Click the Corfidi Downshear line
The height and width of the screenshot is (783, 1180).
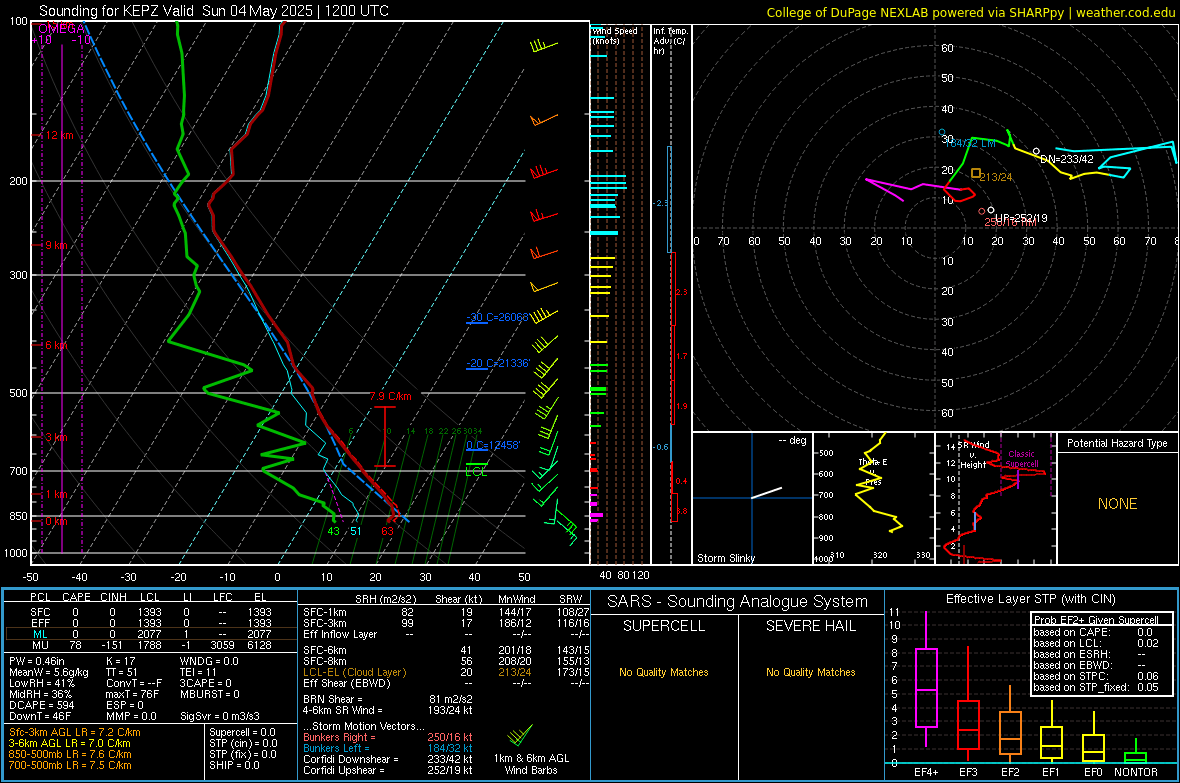tap(388, 759)
